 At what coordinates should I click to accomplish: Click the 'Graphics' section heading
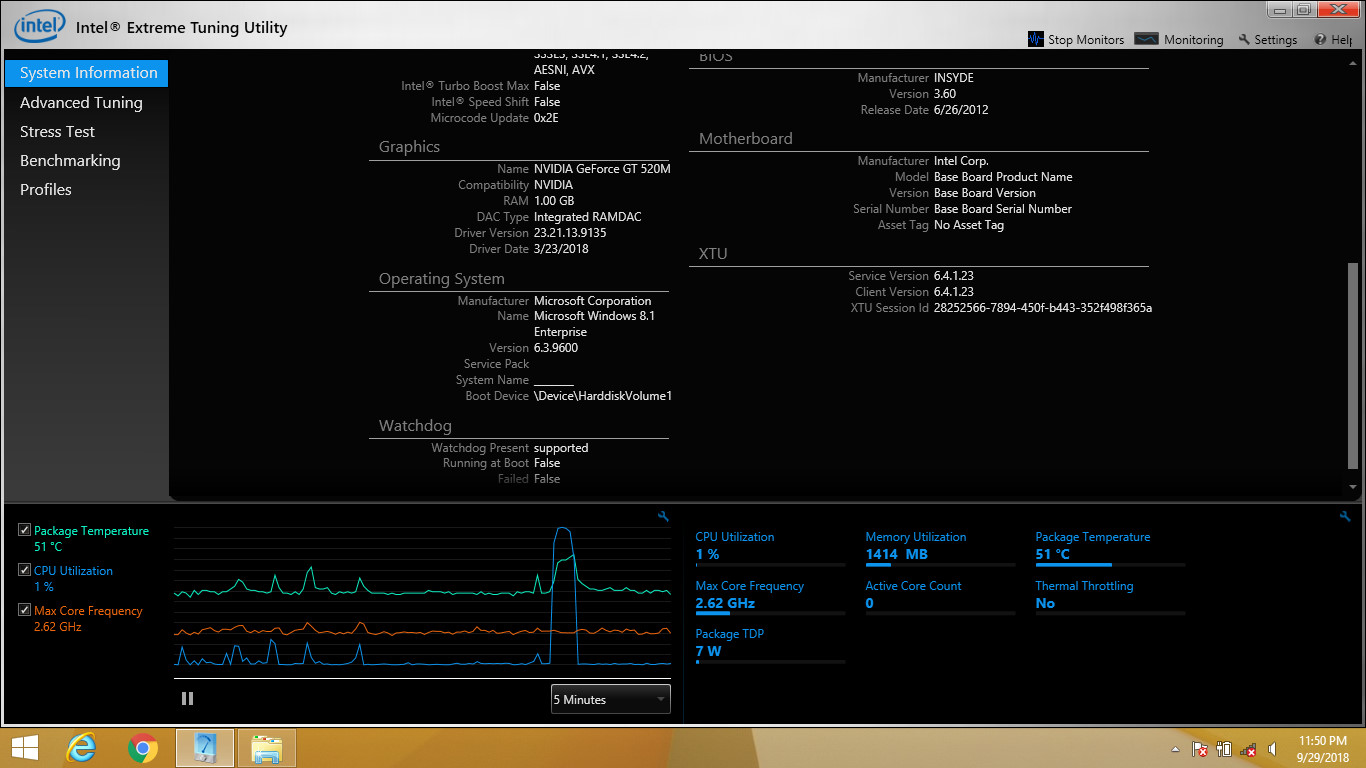[x=409, y=147]
